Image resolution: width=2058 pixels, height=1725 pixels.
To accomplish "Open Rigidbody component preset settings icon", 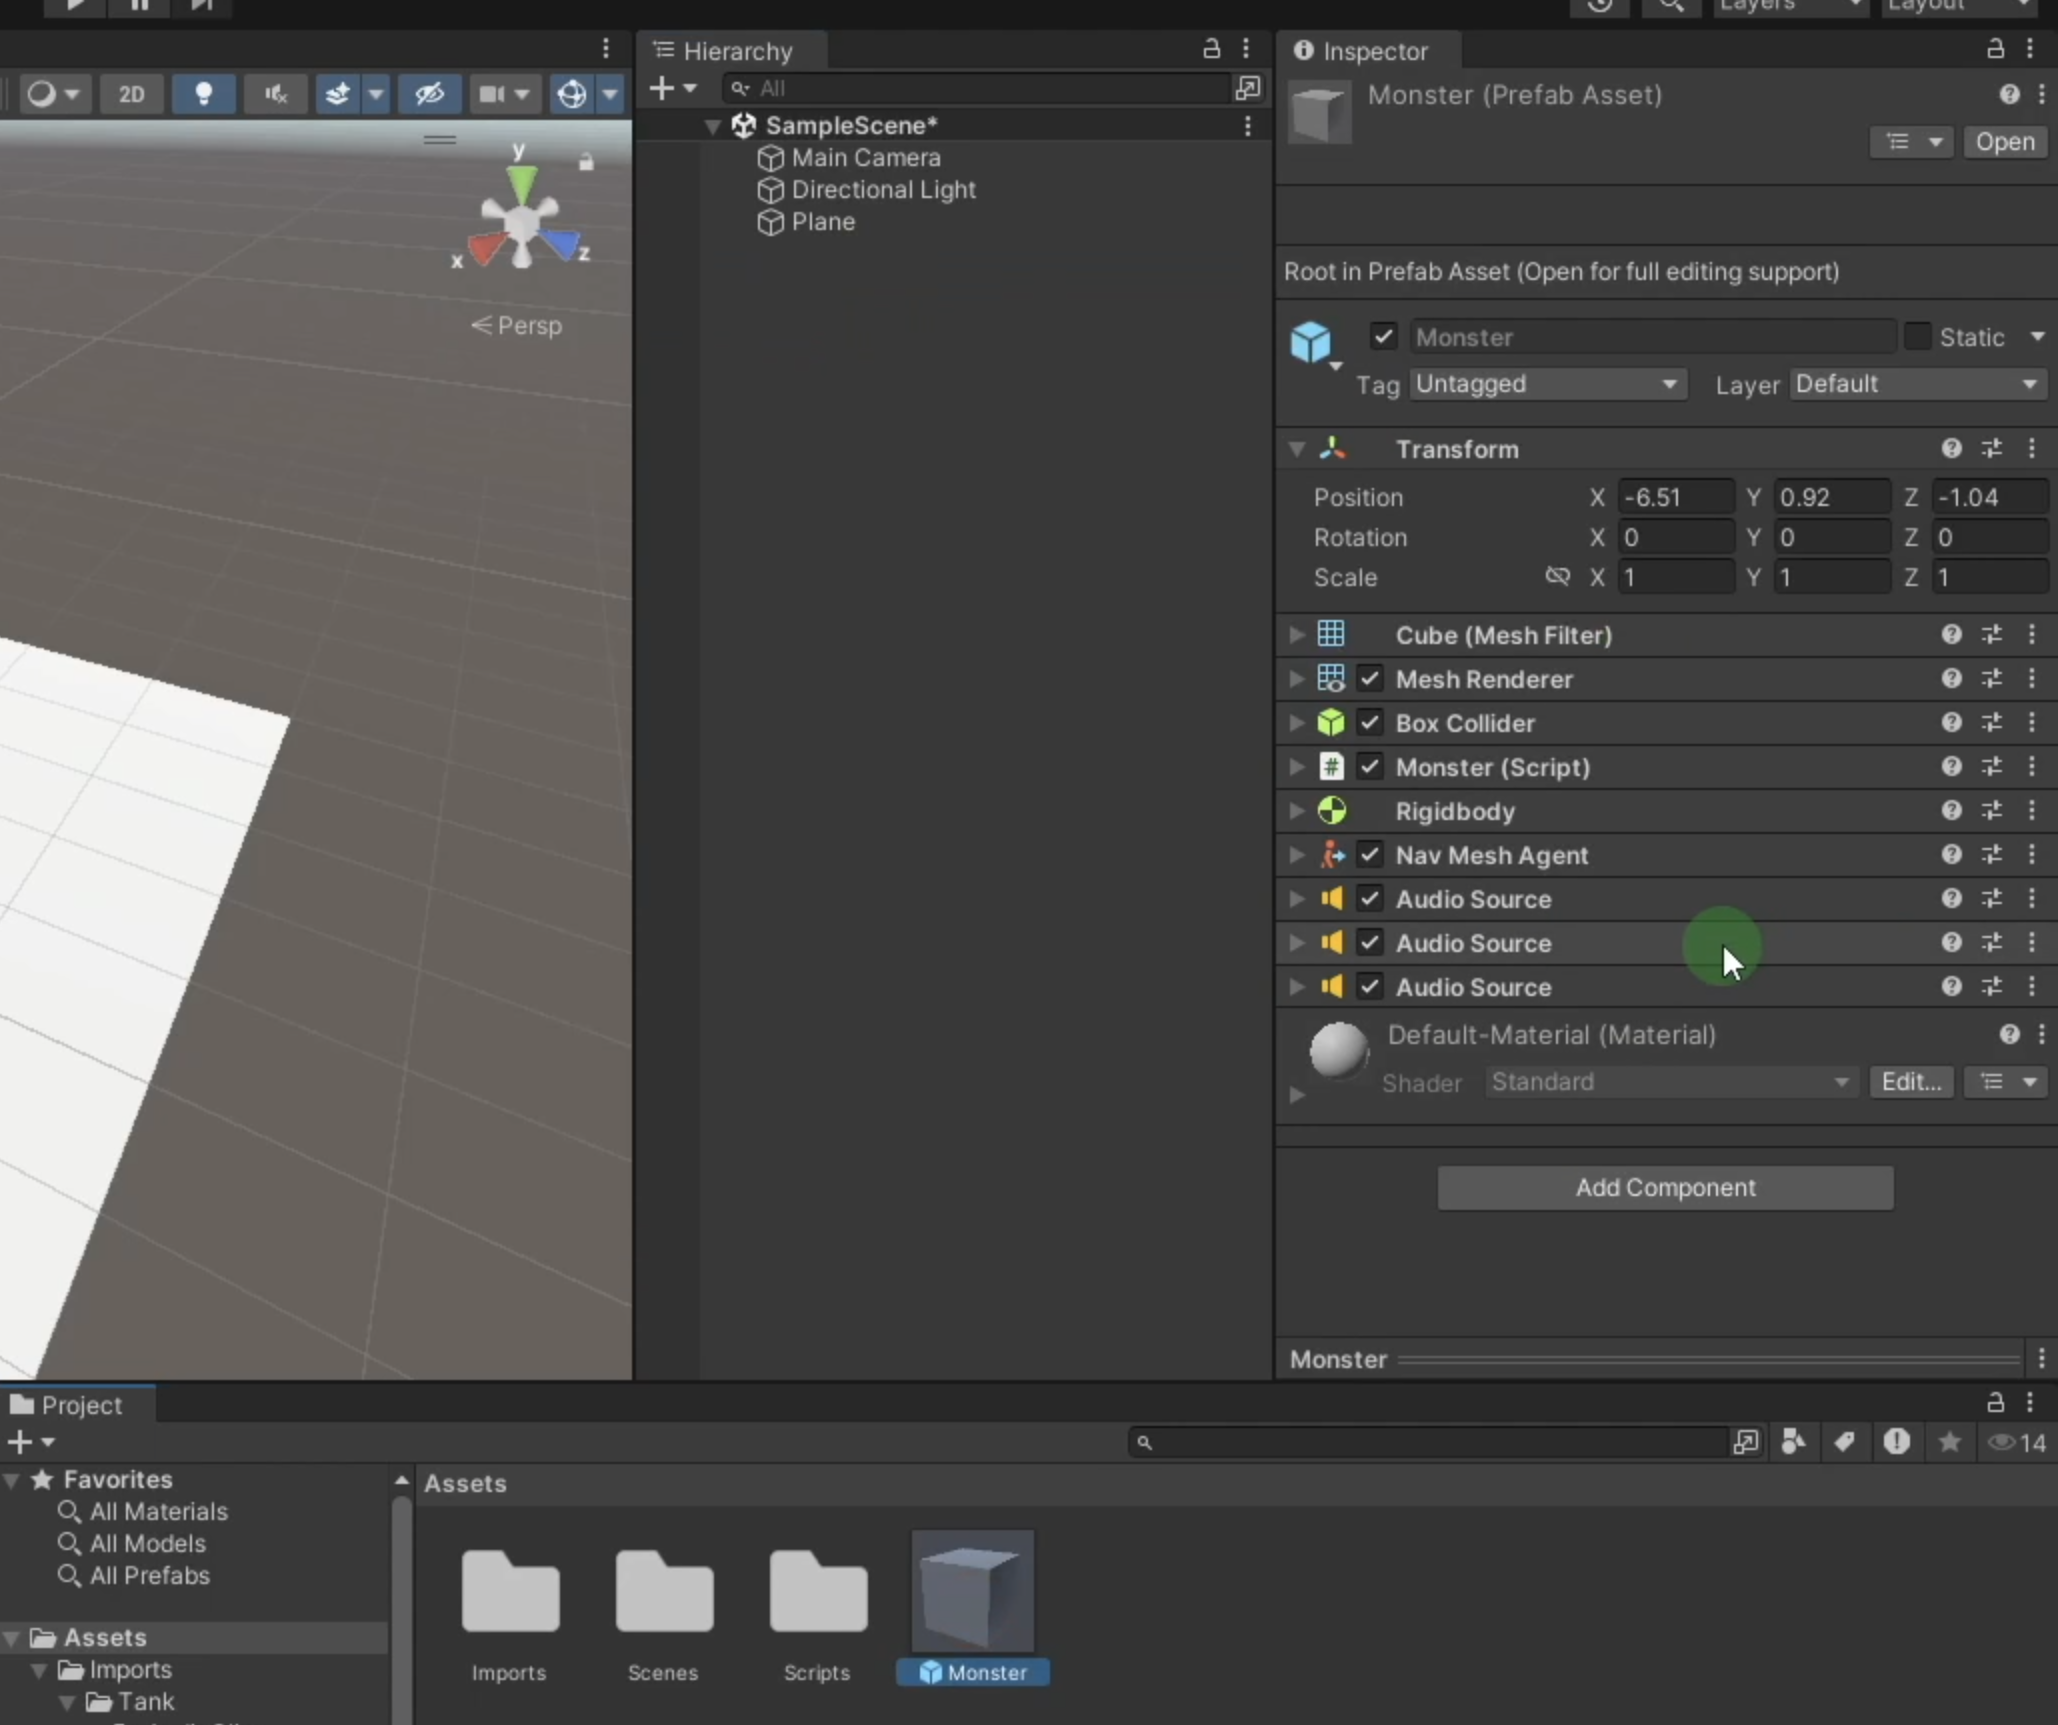I will pos(1992,811).
